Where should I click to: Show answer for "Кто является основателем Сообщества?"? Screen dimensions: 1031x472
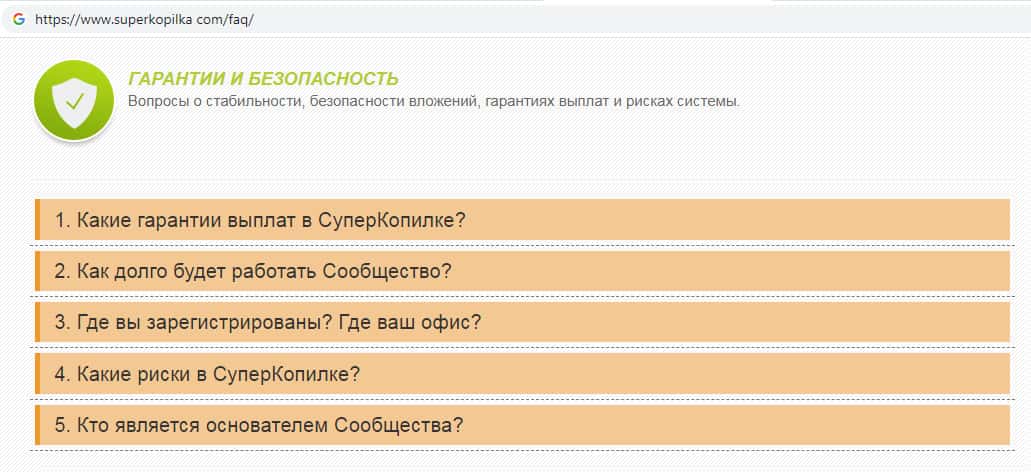point(258,425)
